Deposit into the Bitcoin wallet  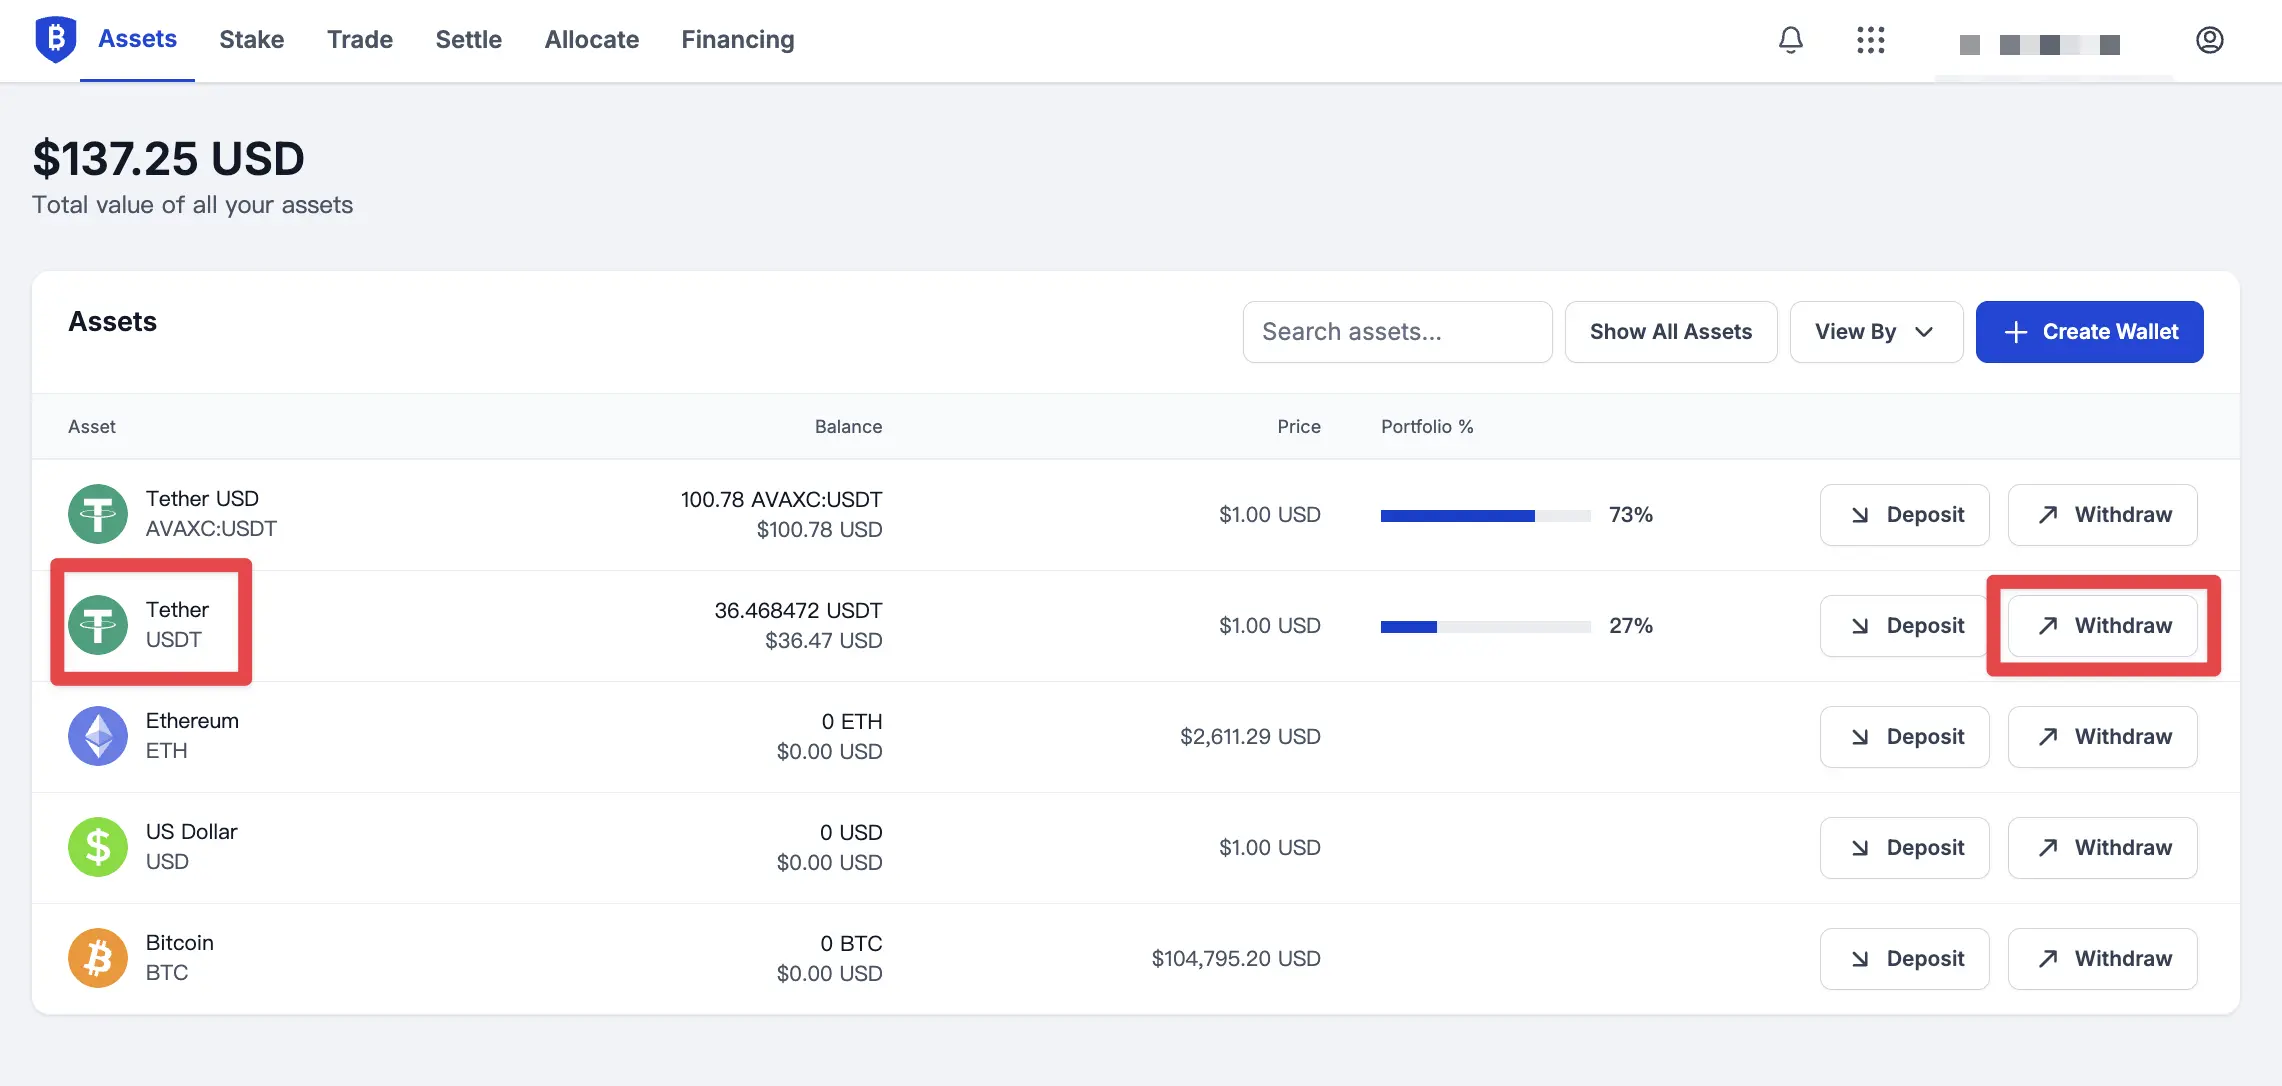click(1904, 959)
